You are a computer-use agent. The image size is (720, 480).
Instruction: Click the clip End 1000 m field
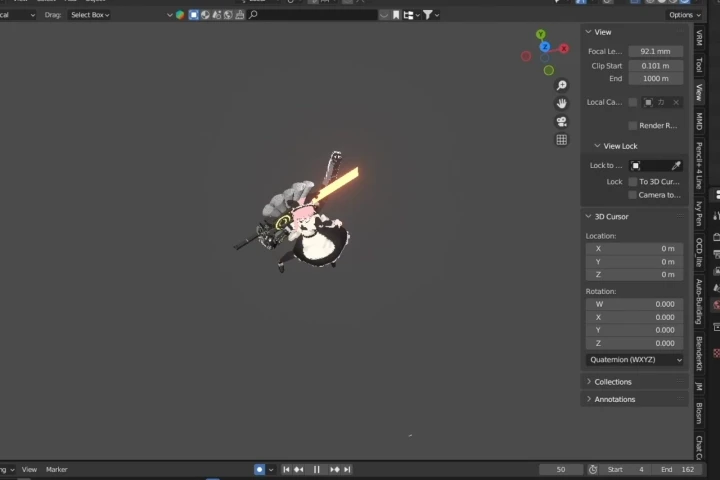656,79
